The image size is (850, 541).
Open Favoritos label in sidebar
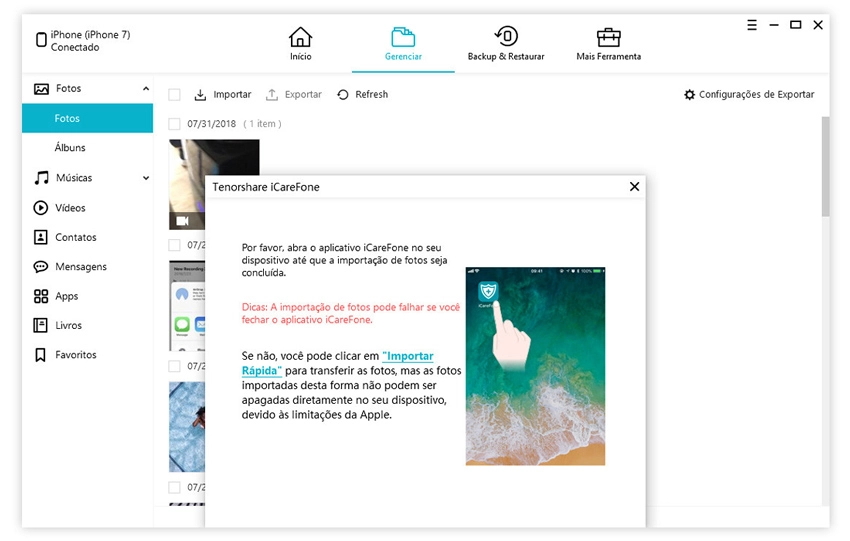(76, 355)
